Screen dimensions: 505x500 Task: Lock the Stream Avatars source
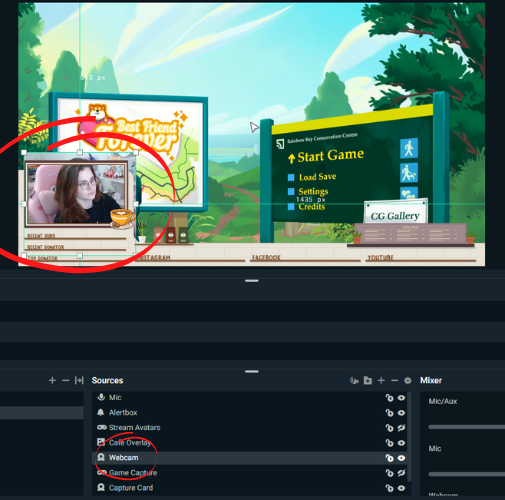389,428
